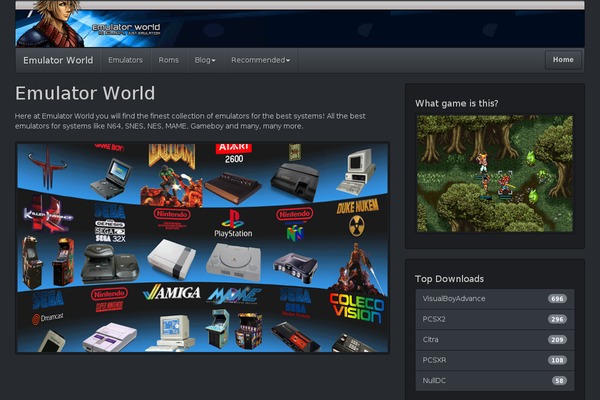Click the Sega Master System console image

295,337
